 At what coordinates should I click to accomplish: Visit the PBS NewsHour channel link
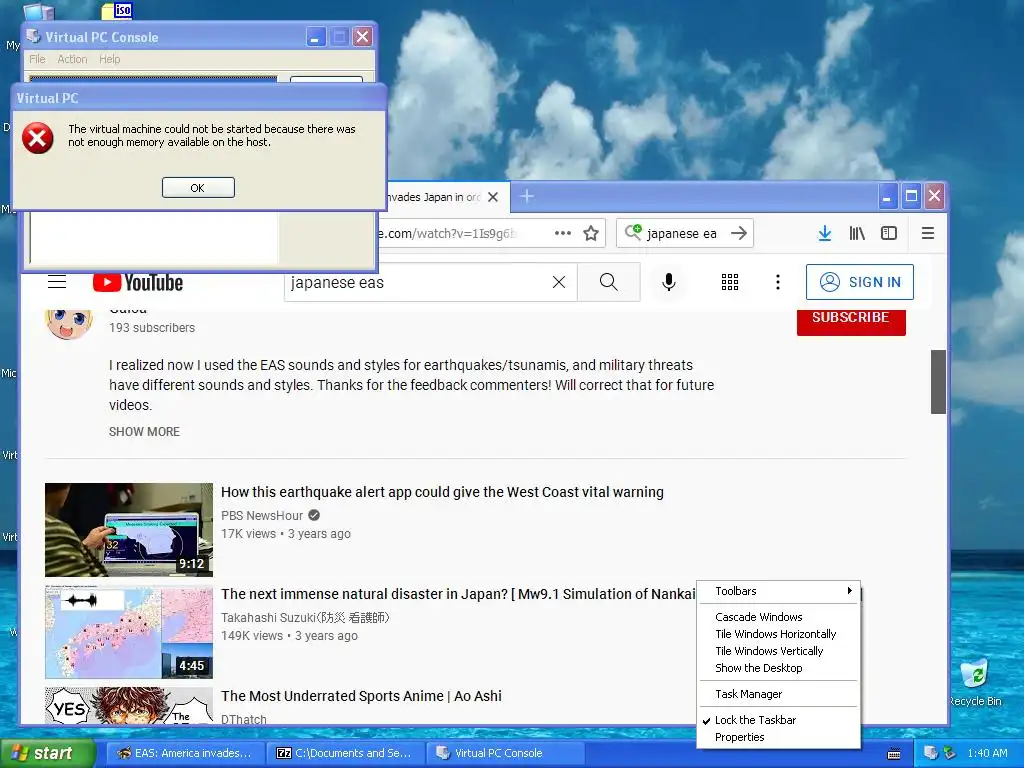(x=262, y=515)
